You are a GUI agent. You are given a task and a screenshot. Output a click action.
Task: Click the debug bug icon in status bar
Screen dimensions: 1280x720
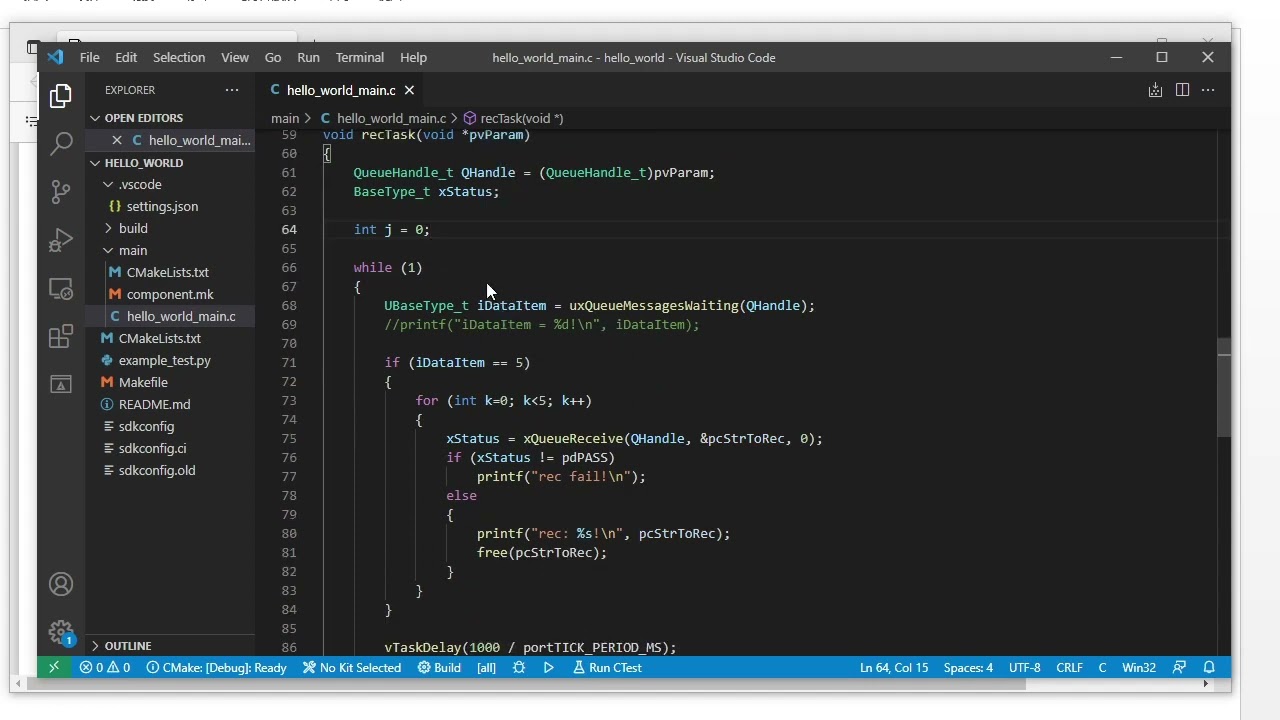519,667
